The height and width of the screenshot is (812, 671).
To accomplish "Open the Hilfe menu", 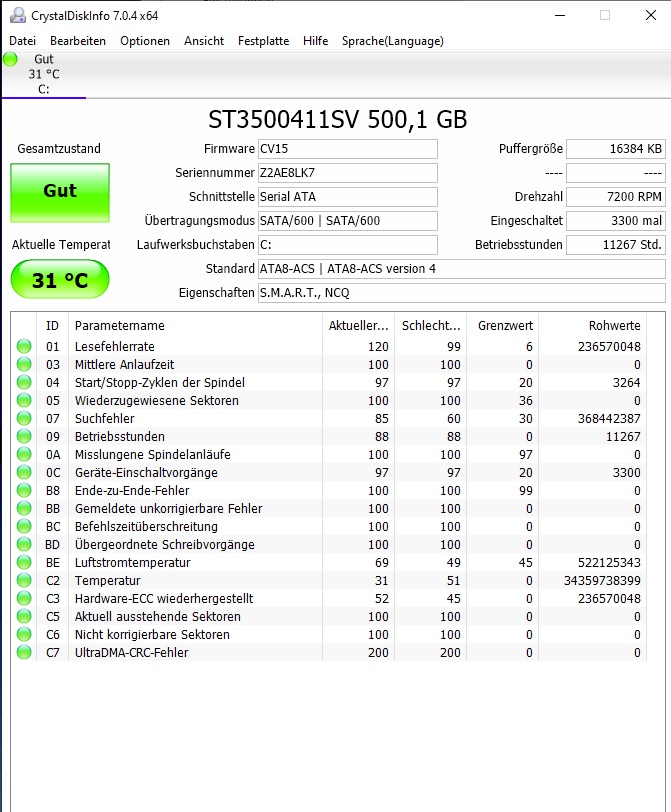I will tap(316, 41).
